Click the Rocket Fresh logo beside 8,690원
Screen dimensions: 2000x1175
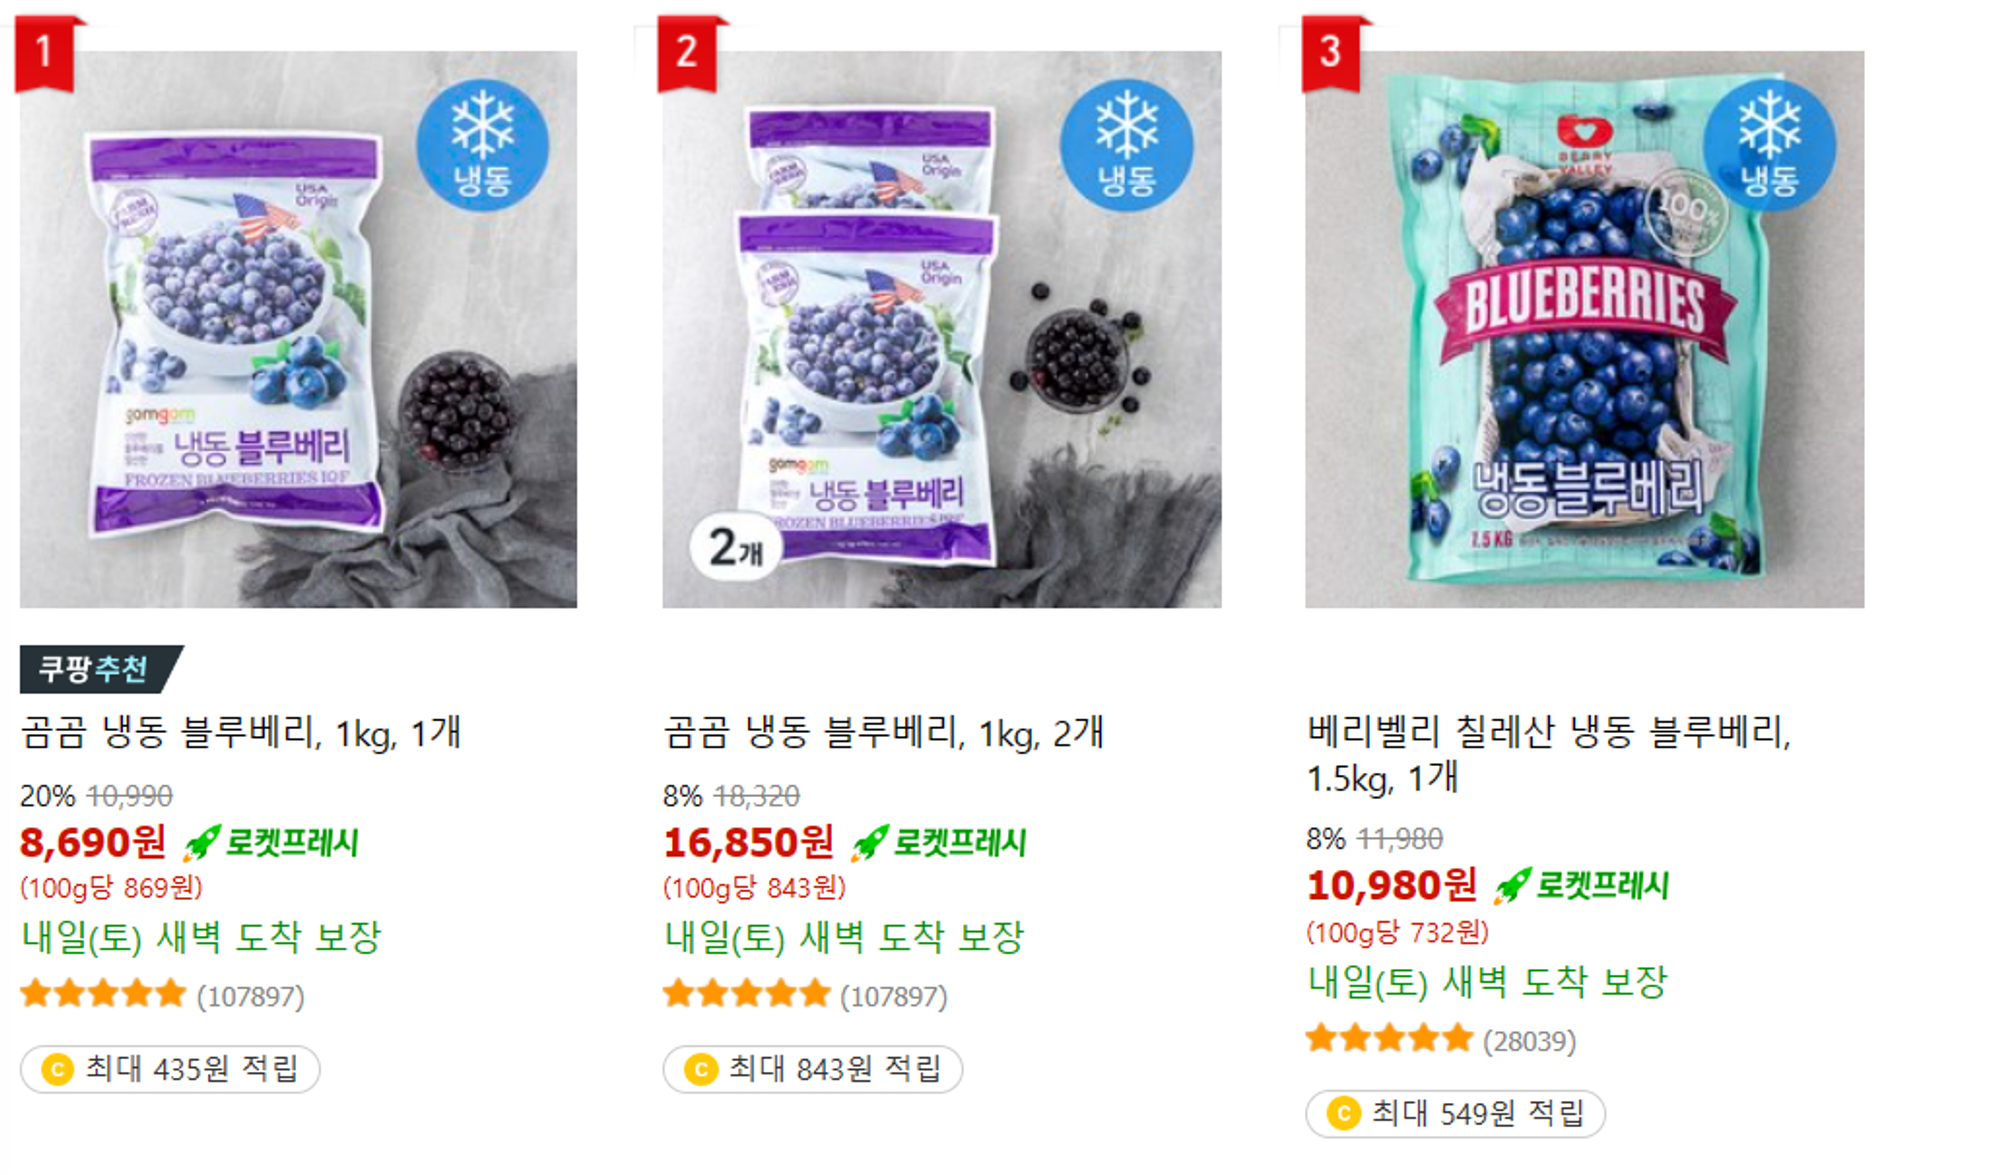tap(271, 842)
